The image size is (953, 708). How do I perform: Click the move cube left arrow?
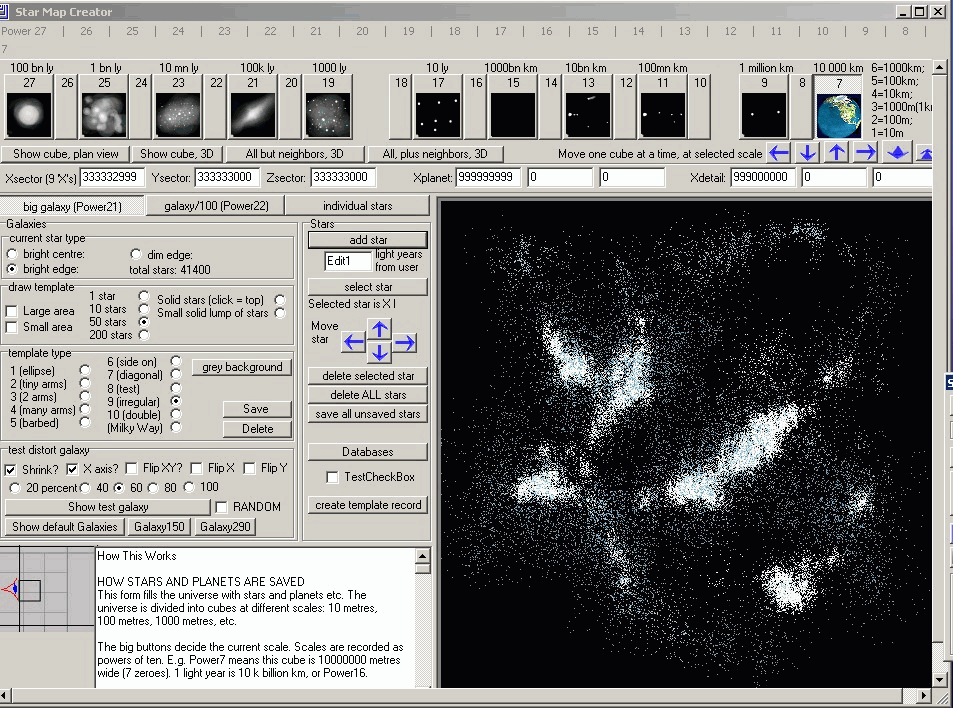(779, 153)
